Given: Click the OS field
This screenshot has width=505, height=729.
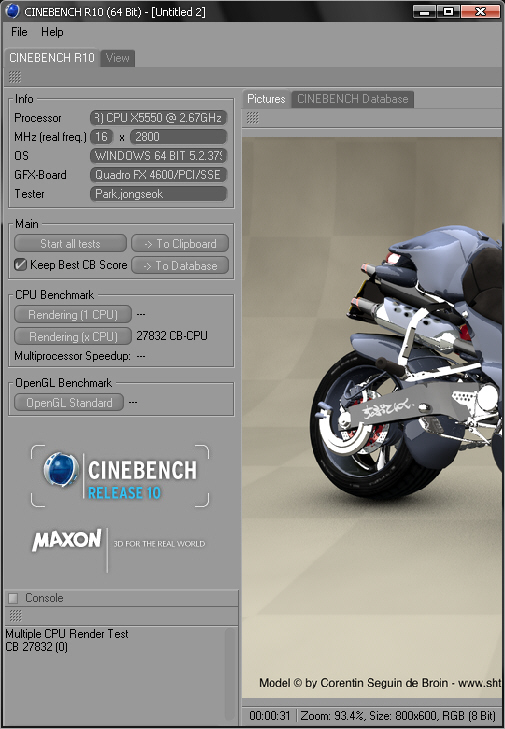Looking at the screenshot, I should coord(158,156).
